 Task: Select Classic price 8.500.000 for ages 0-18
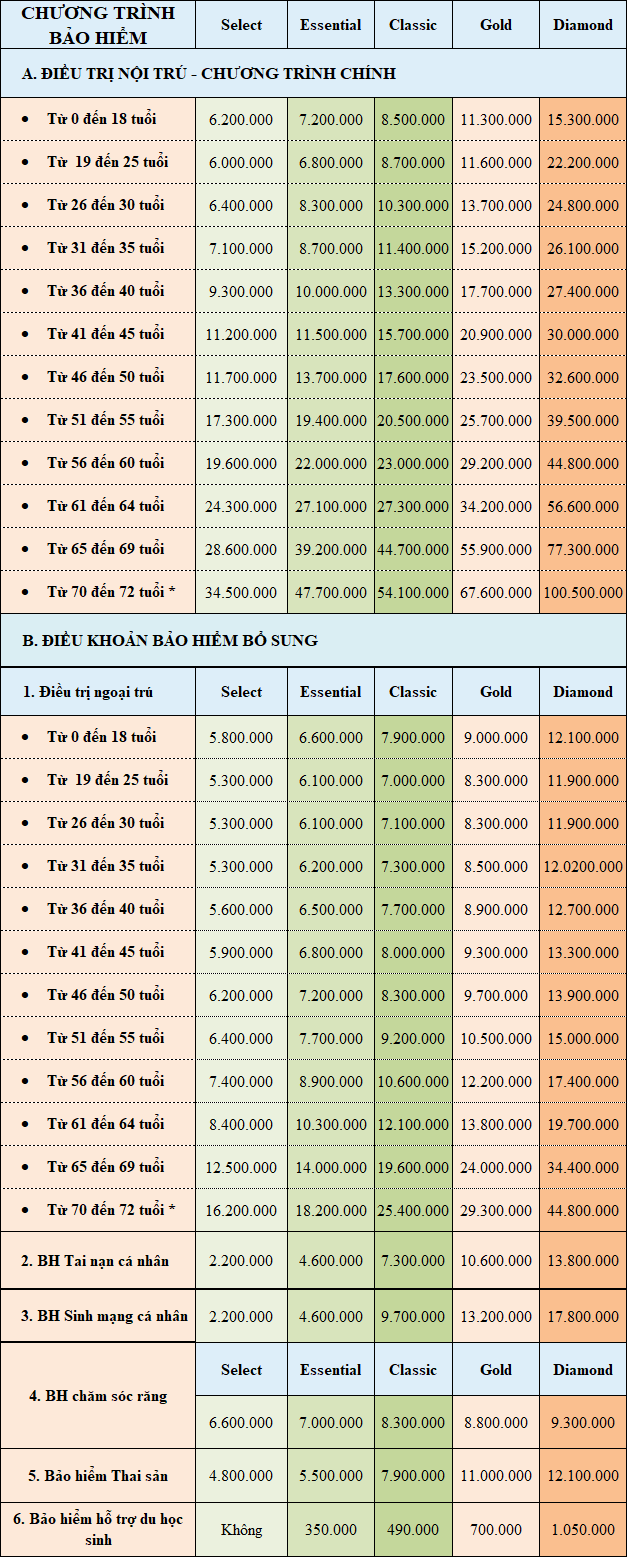pos(413,119)
